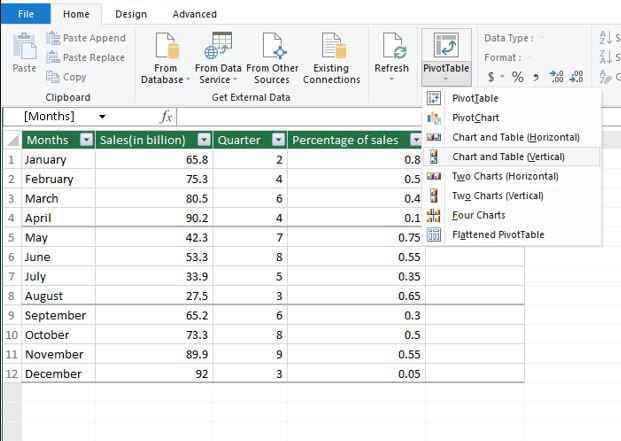621x441 pixels.
Task: Choose Flattened PivotTable from the menu
Action: point(498,235)
